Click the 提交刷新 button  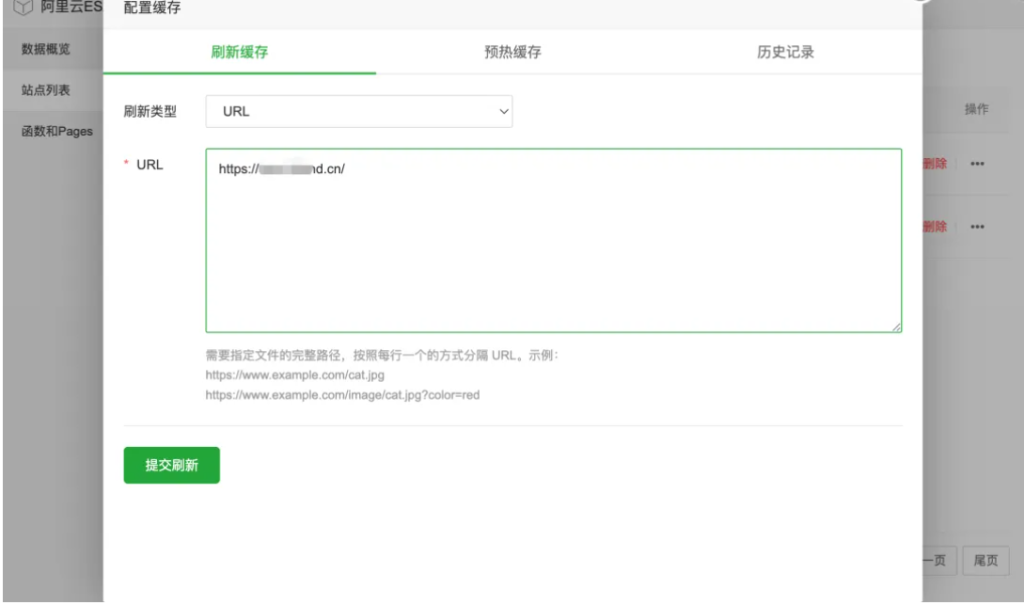pos(171,464)
